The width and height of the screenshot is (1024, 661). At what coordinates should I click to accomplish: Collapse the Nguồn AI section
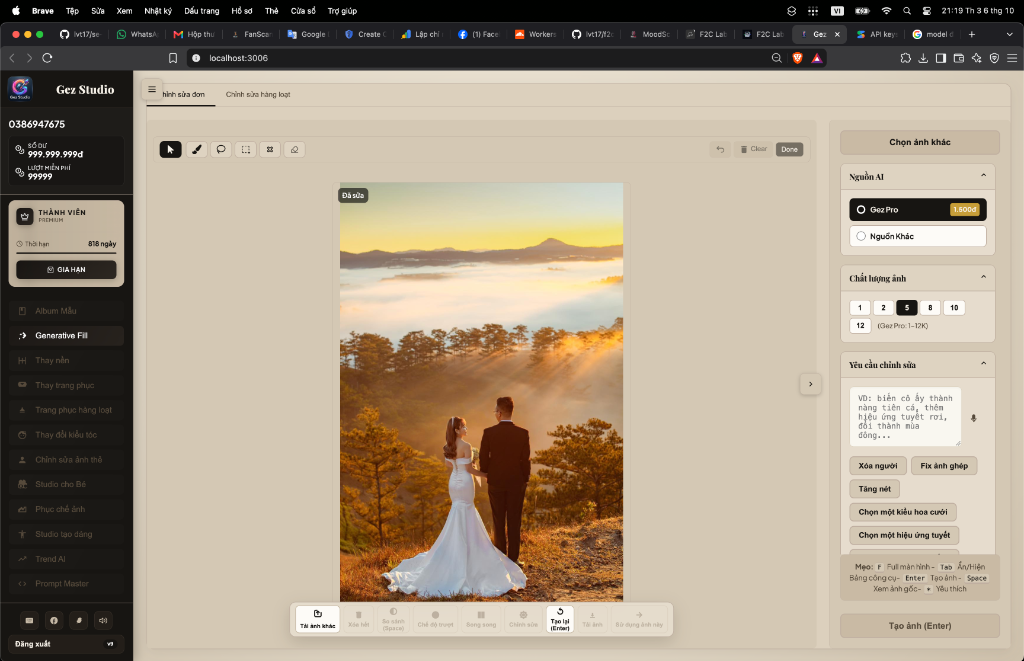(984, 176)
